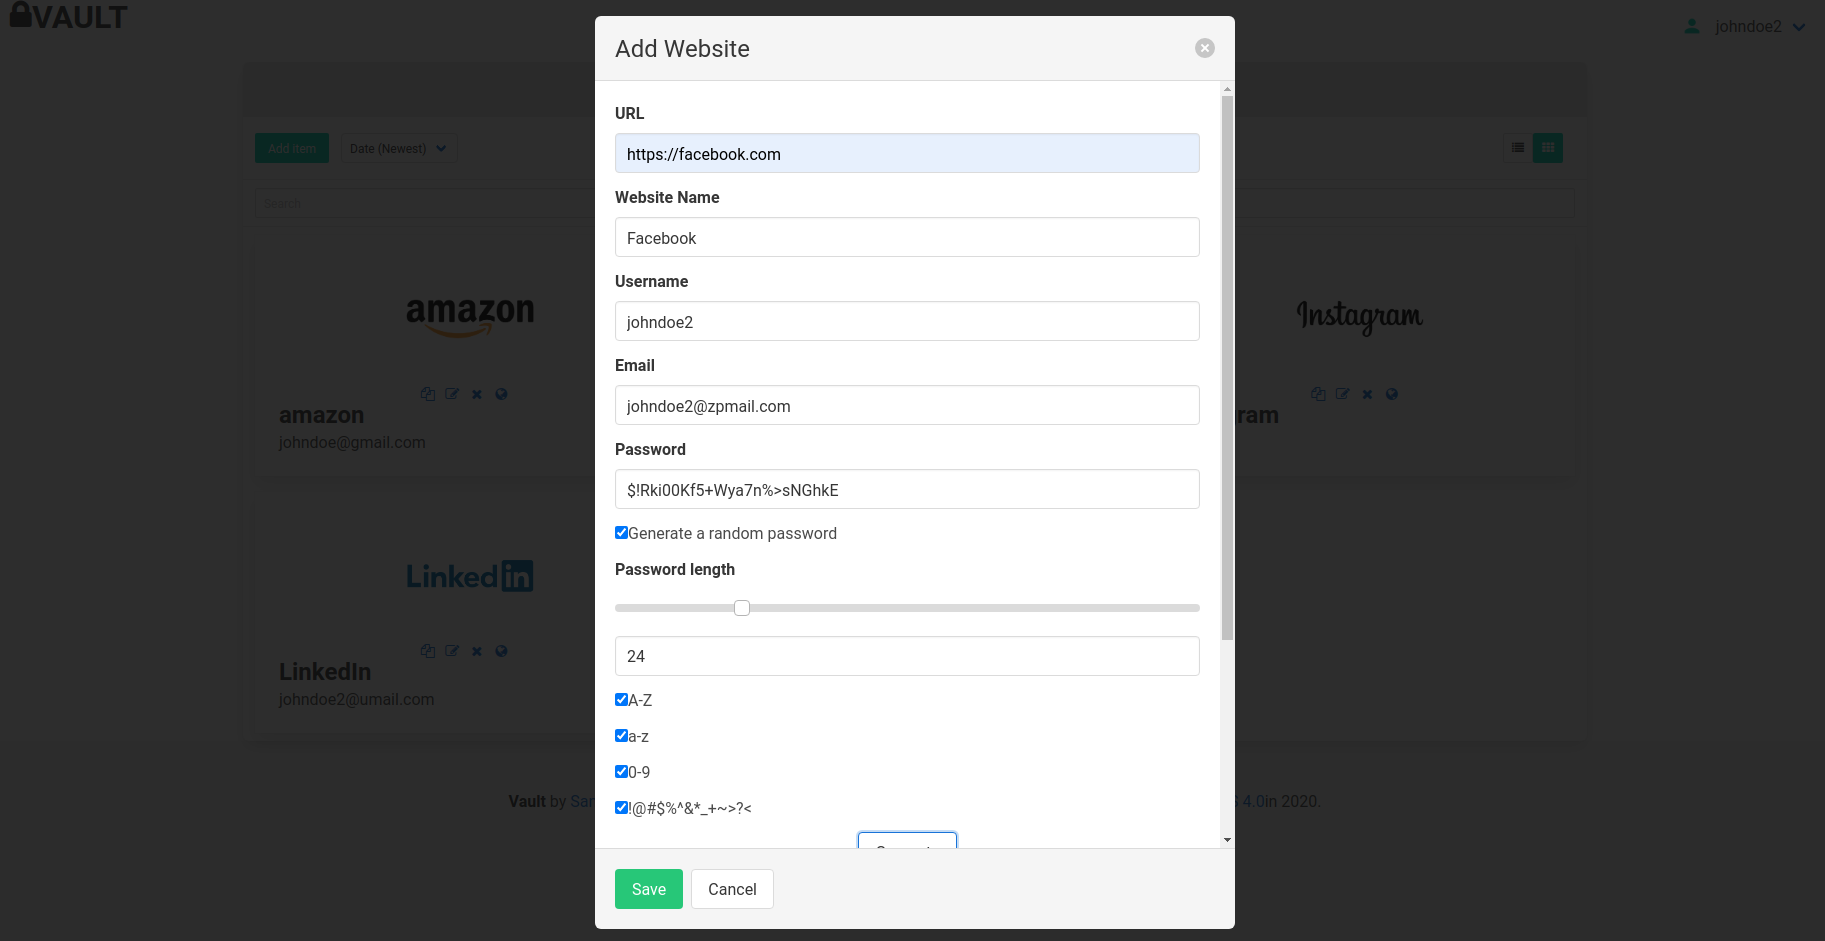Open the Date (Newest) sort dropdown
The height and width of the screenshot is (941, 1825).
point(398,148)
